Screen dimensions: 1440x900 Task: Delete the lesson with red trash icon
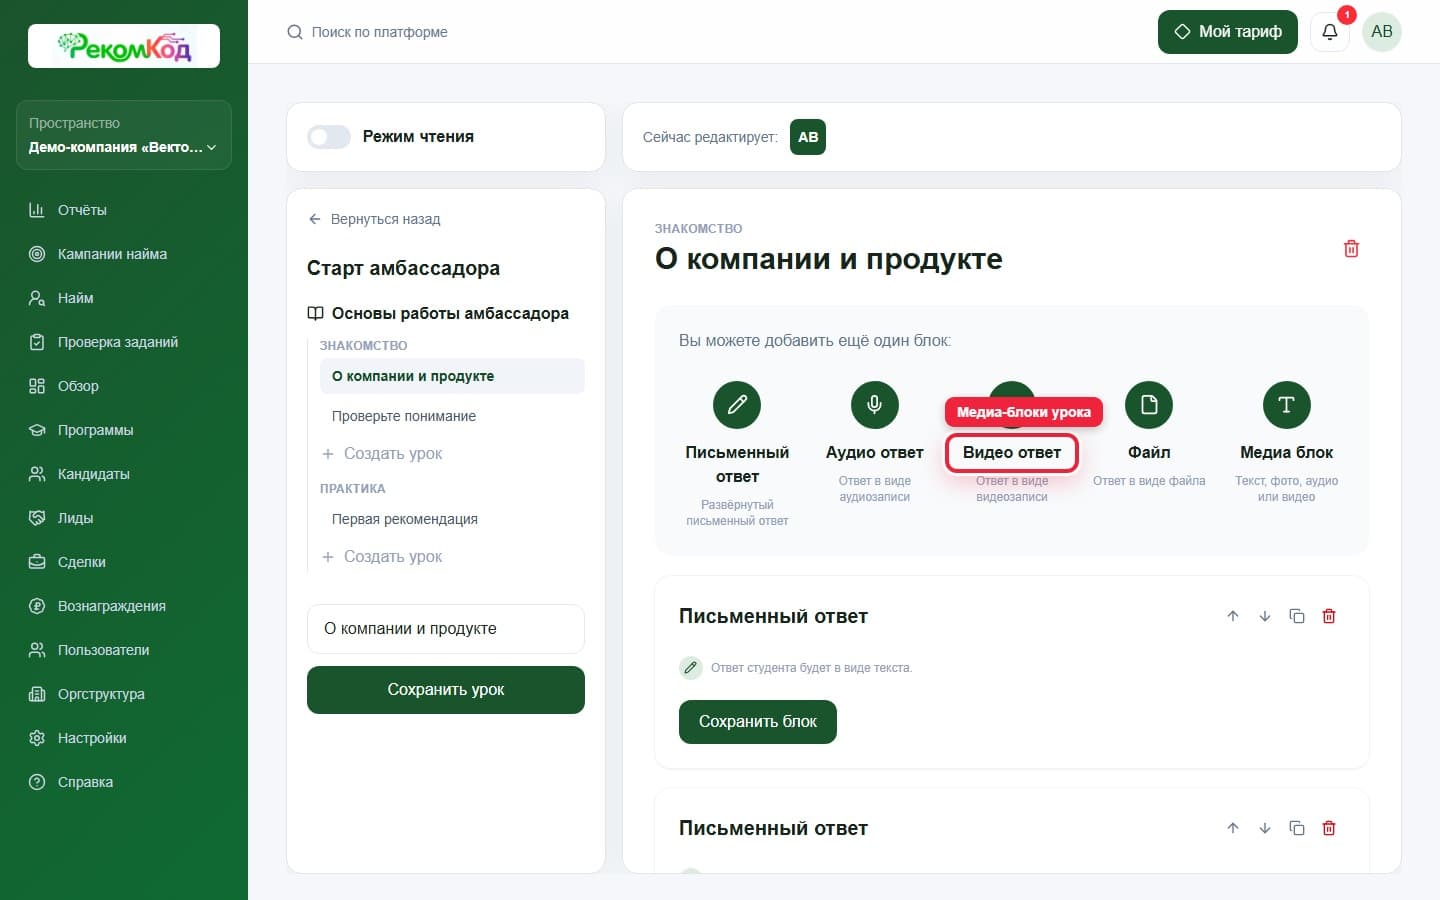1351,249
